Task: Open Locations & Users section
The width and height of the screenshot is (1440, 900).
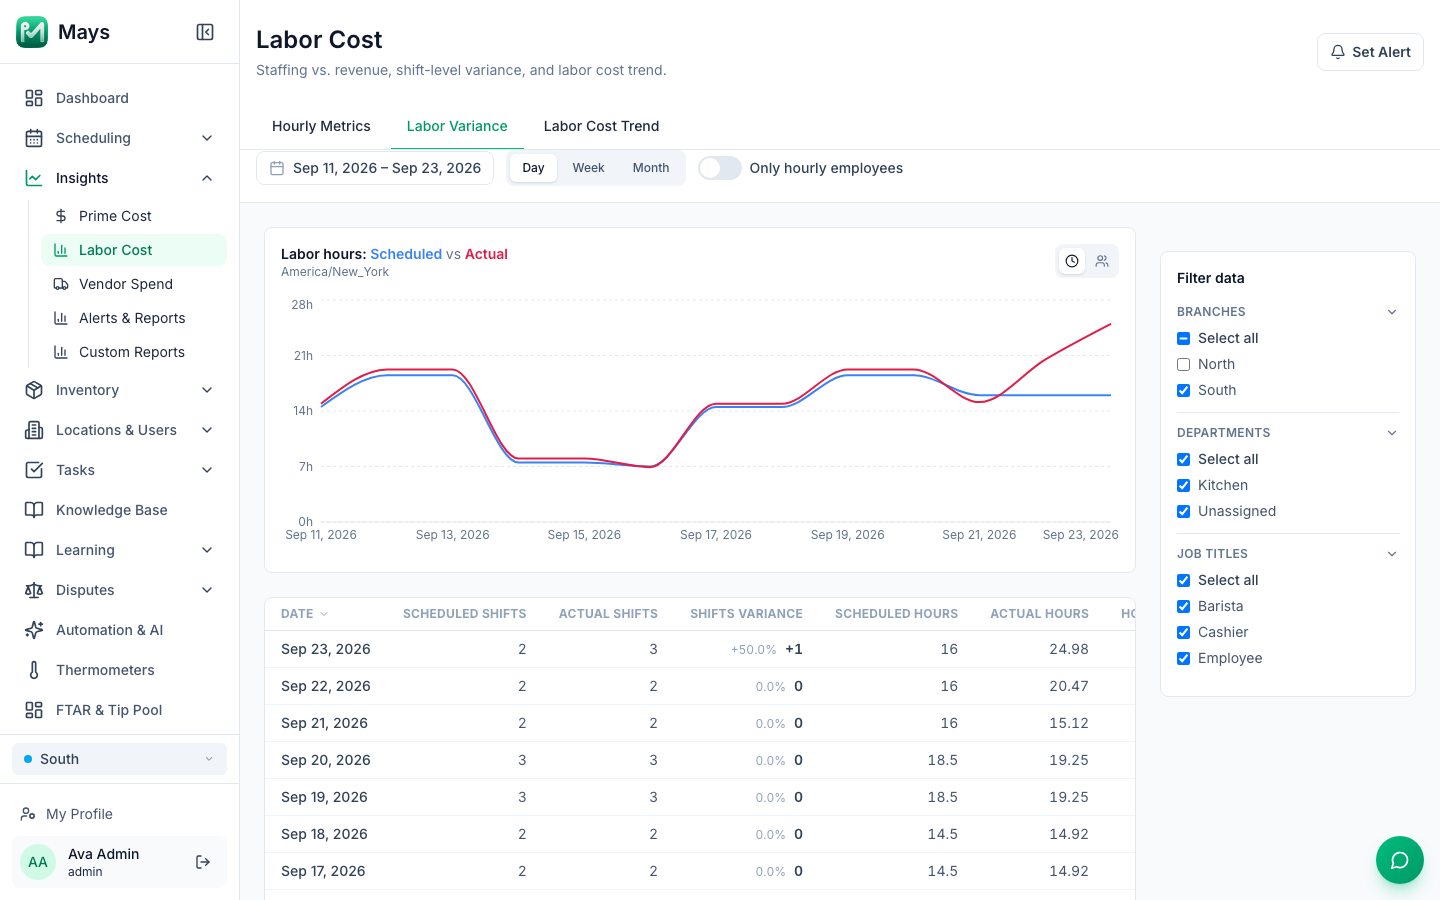Action: (x=119, y=430)
